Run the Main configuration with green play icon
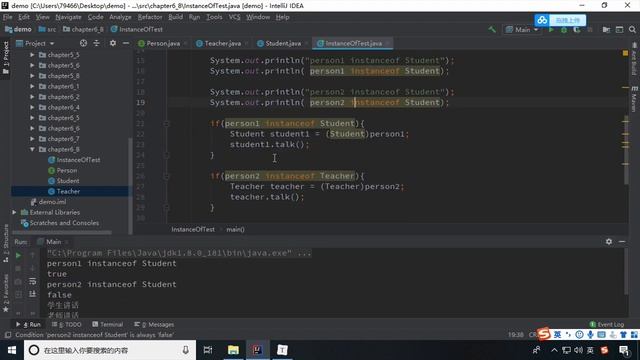 coord(551,29)
